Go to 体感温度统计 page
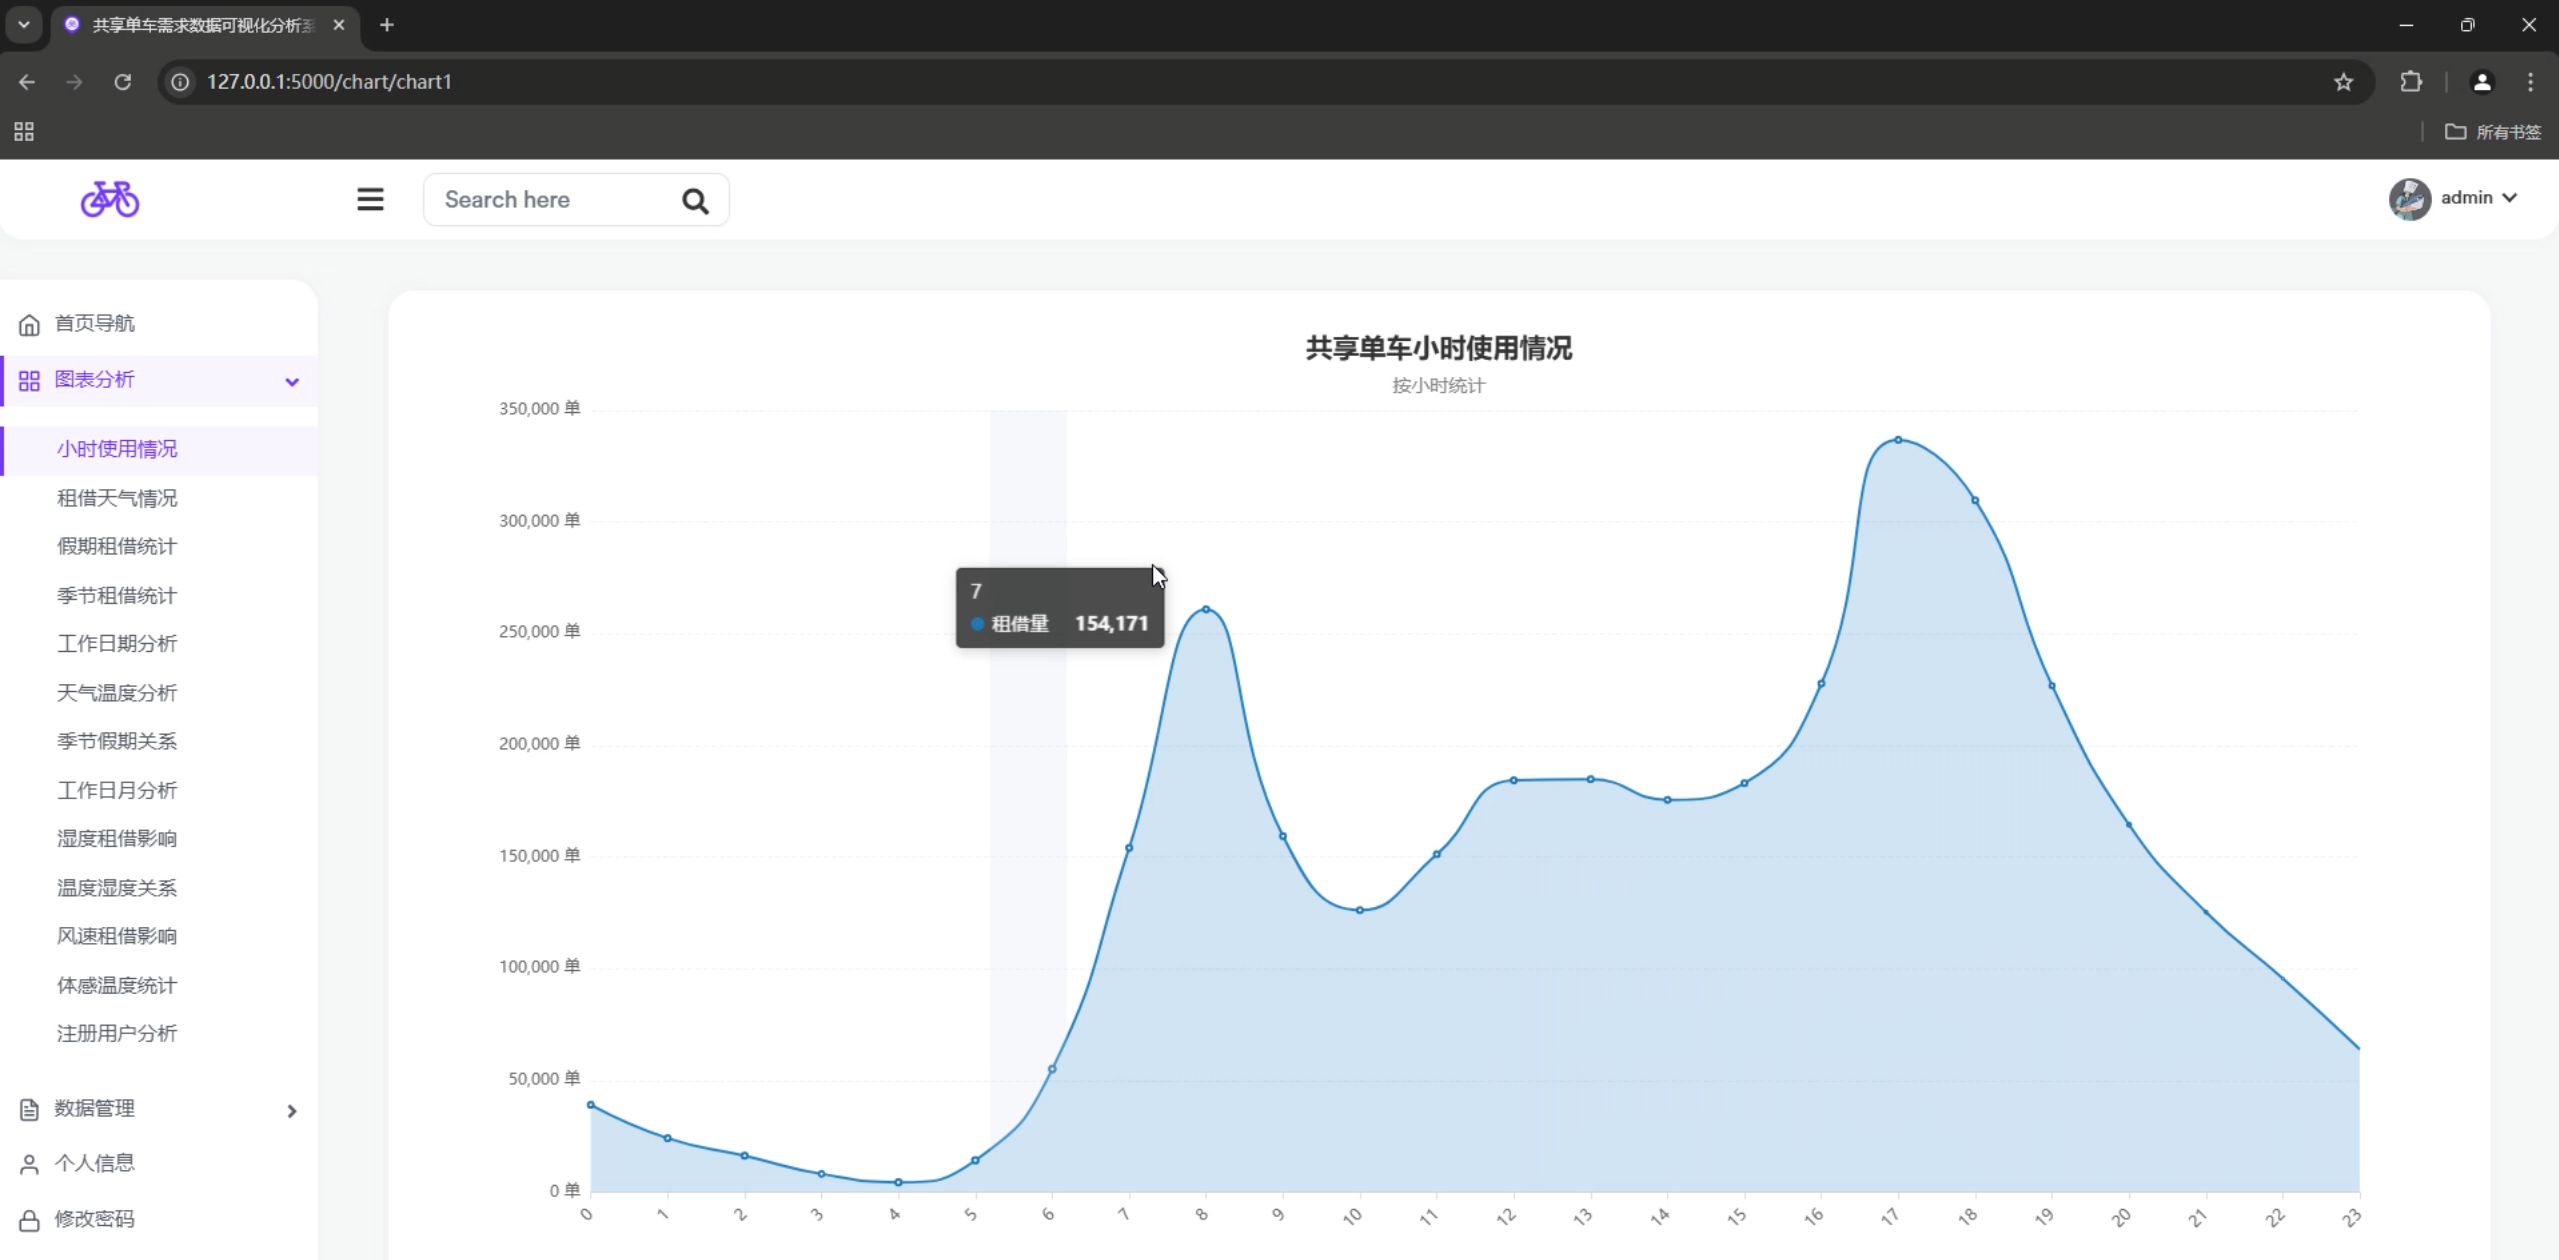Image resolution: width=2559 pixels, height=1260 pixels. tap(117, 985)
